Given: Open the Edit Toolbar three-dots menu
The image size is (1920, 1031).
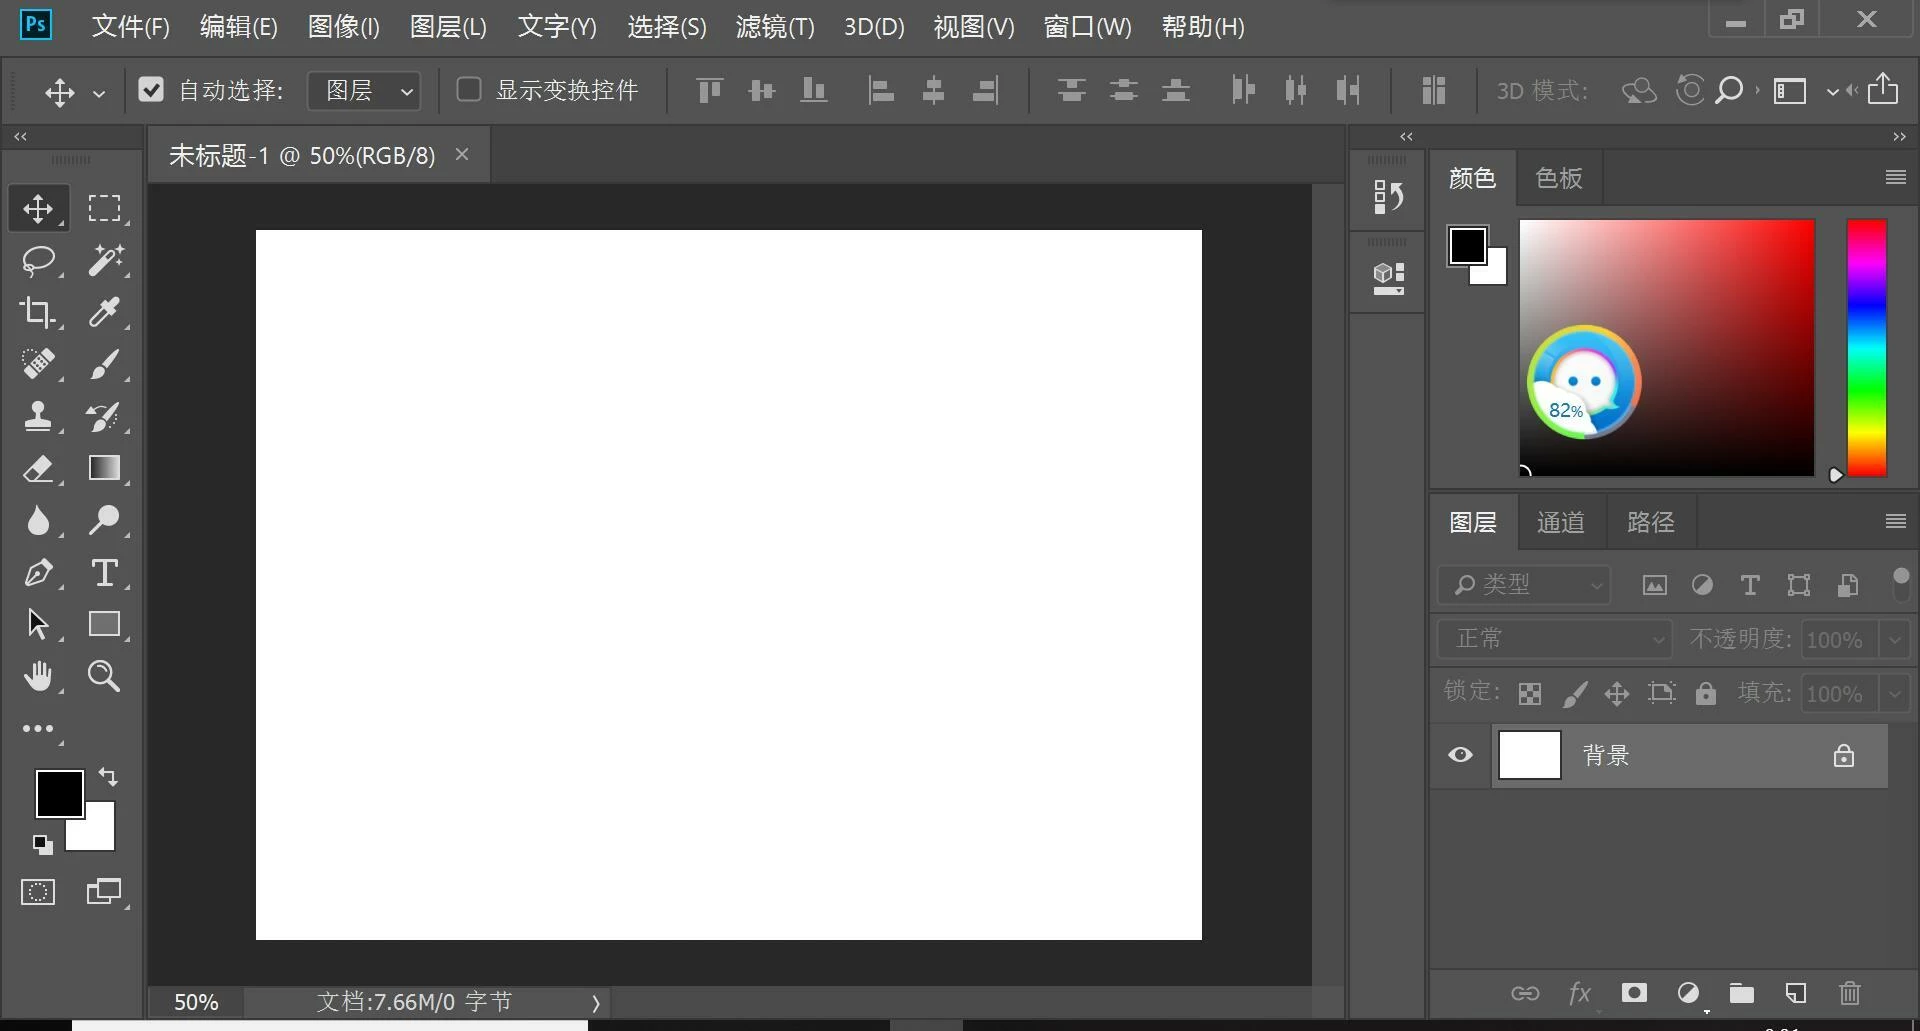Looking at the screenshot, I should pyautogui.click(x=38, y=729).
